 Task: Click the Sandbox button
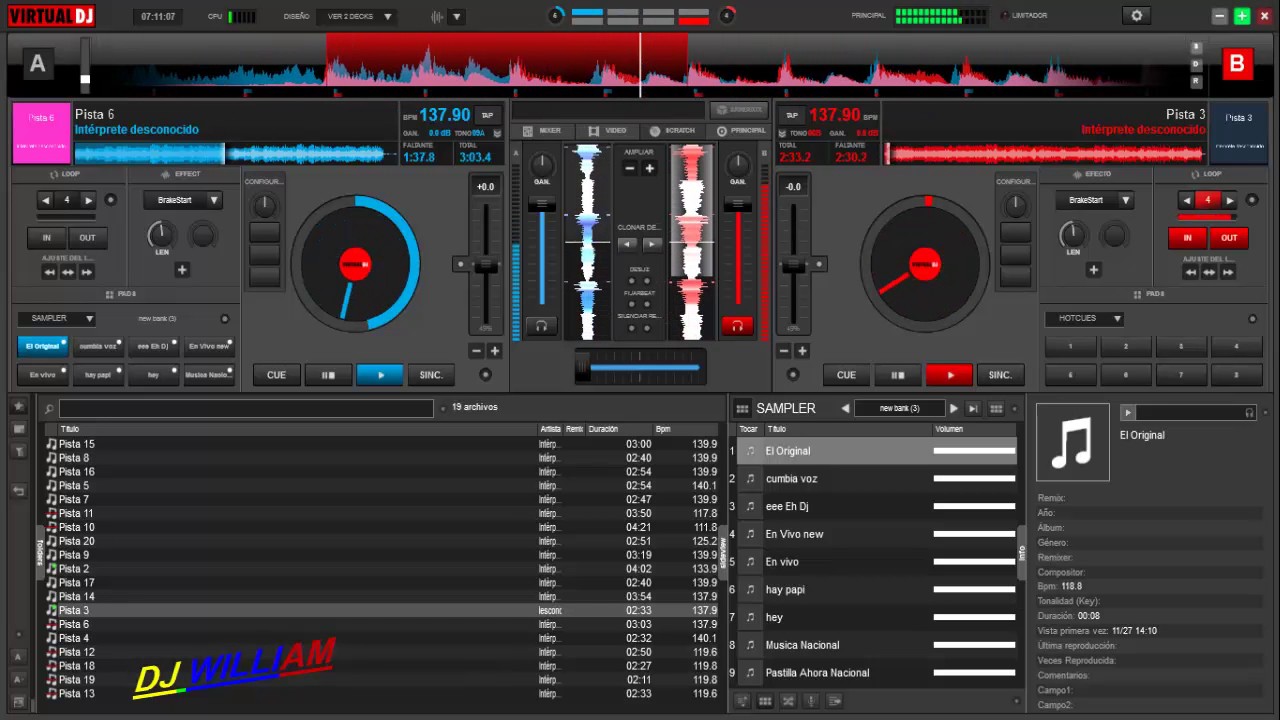739,110
